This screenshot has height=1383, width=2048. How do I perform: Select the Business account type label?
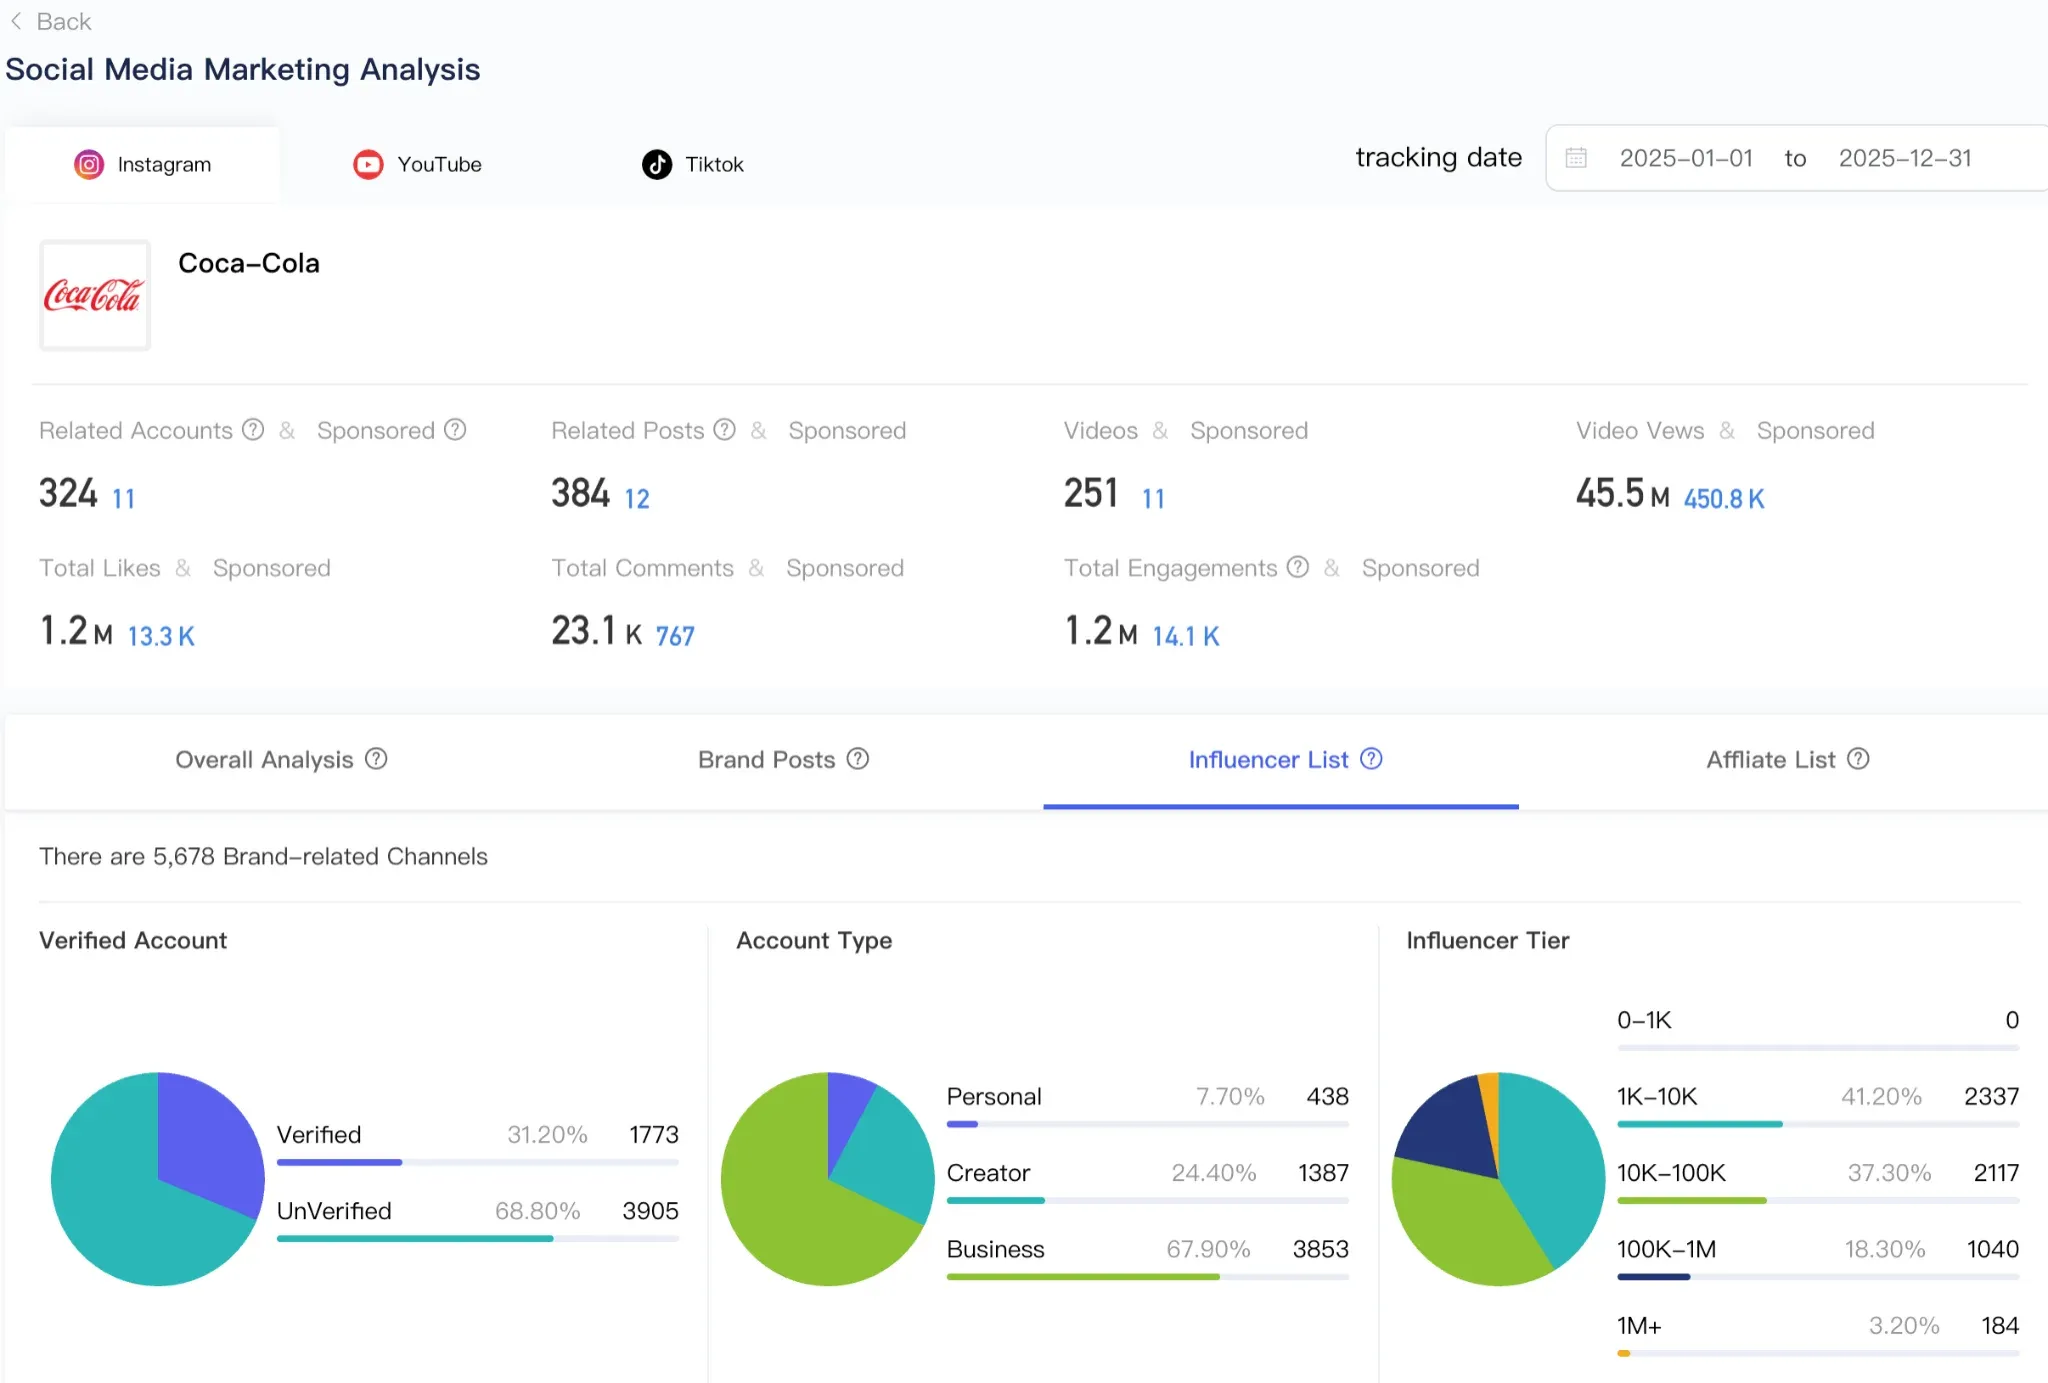pyautogui.click(x=996, y=1249)
